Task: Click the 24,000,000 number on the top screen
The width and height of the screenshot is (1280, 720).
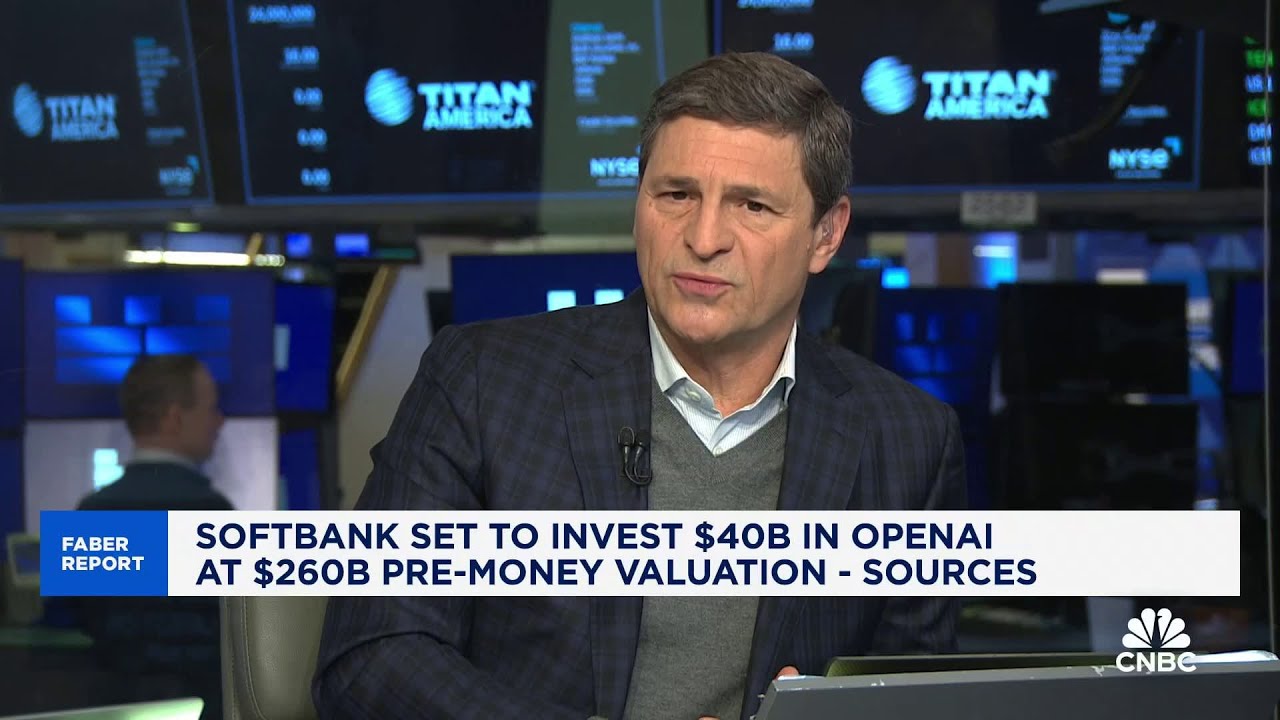Action: [x=281, y=14]
